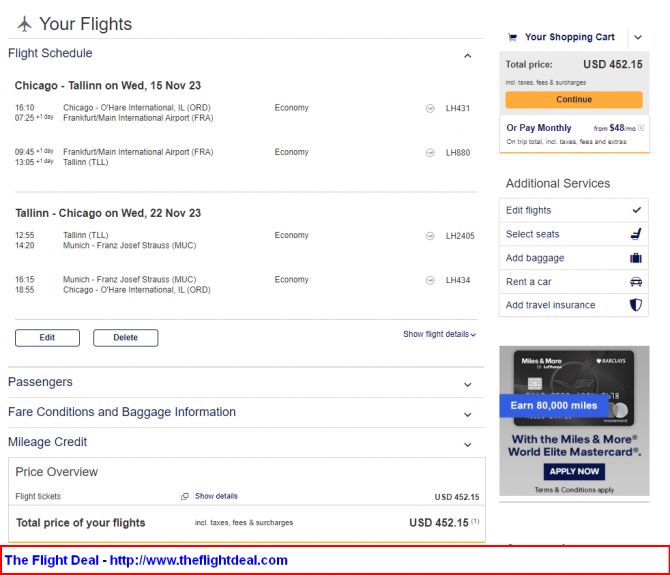This screenshot has height=575, width=670.
Task: Expand the Passengers section
Action: pyautogui.click(x=468, y=385)
